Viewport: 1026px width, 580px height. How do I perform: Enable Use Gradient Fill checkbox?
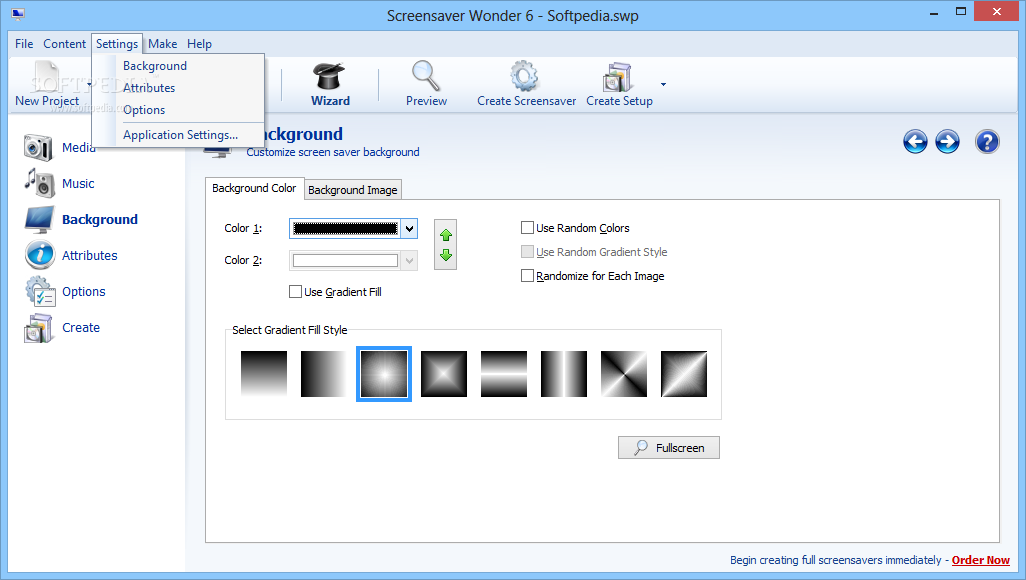[295, 291]
